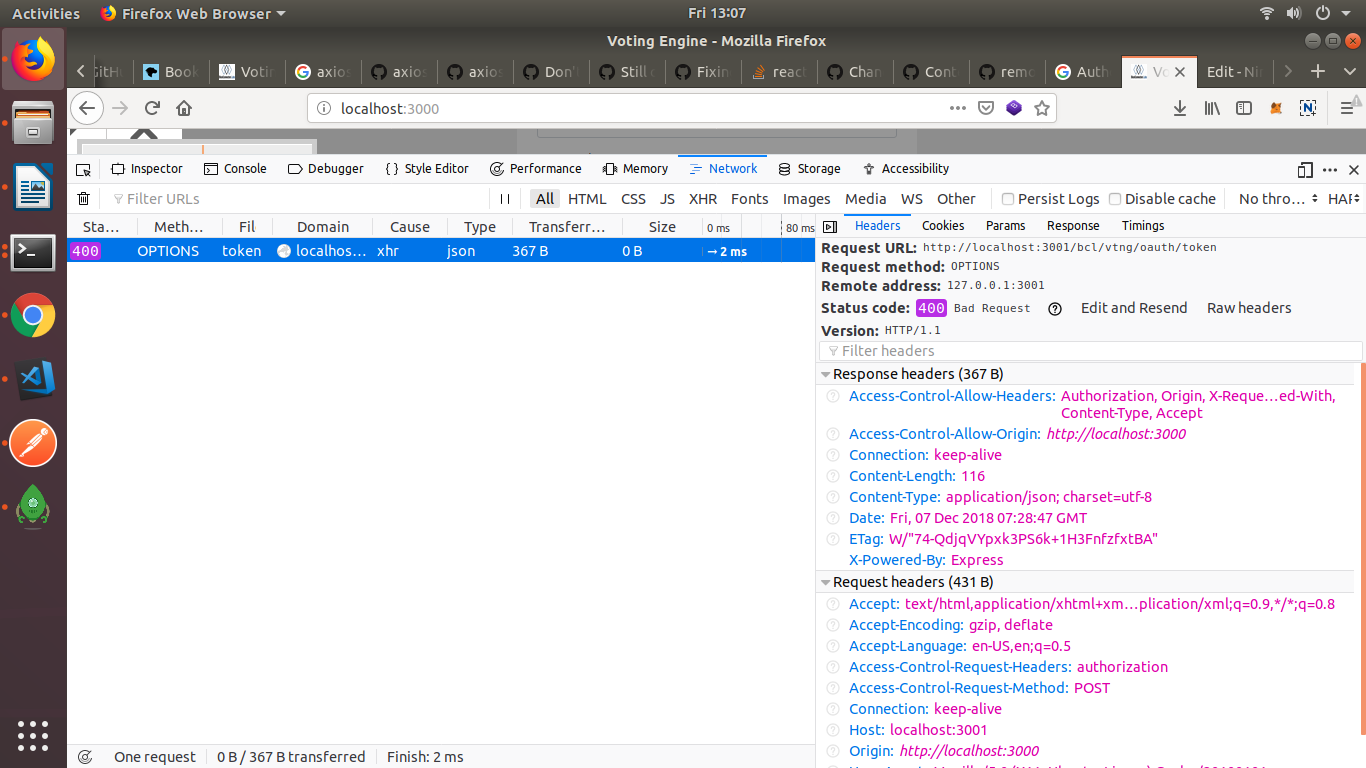This screenshot has width=1366, height=768.
Task: Open a new browser tab with plus
Action: click(x=1318, y=71)
